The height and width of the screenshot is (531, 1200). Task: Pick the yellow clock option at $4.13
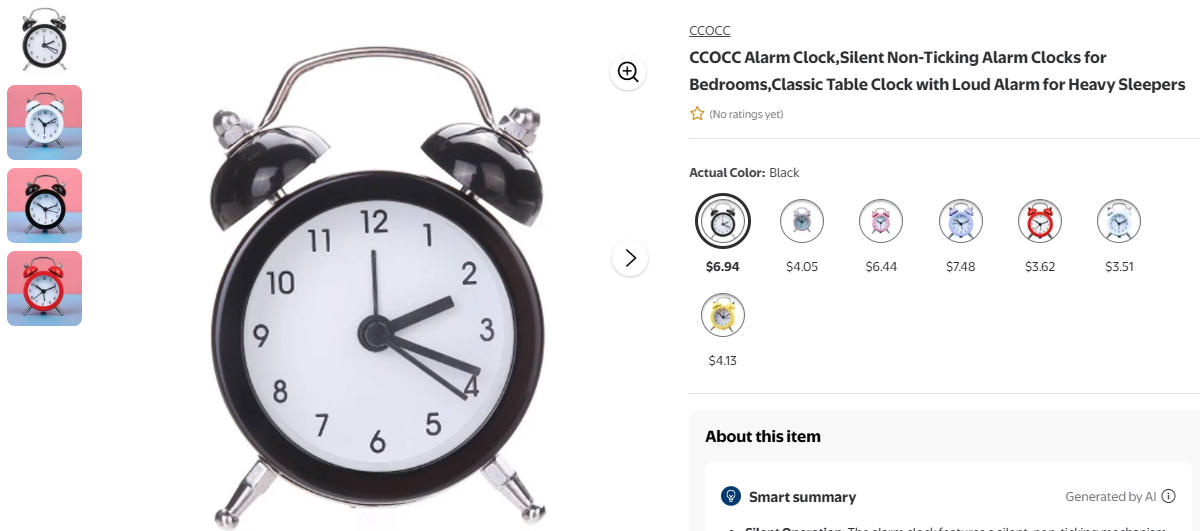coord(722,314)
